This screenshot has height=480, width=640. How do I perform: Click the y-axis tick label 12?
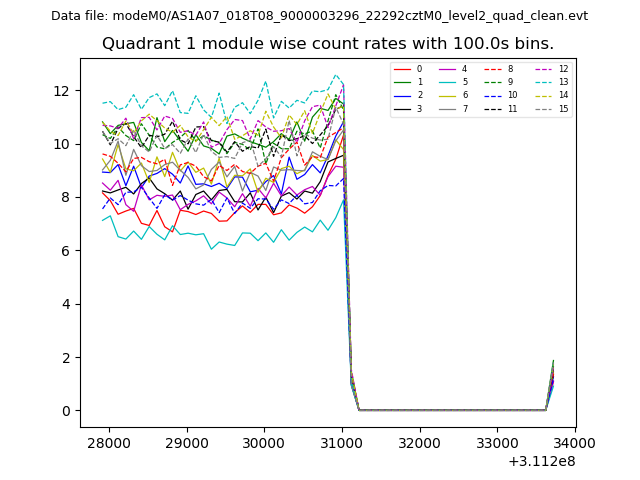[62, 91]
